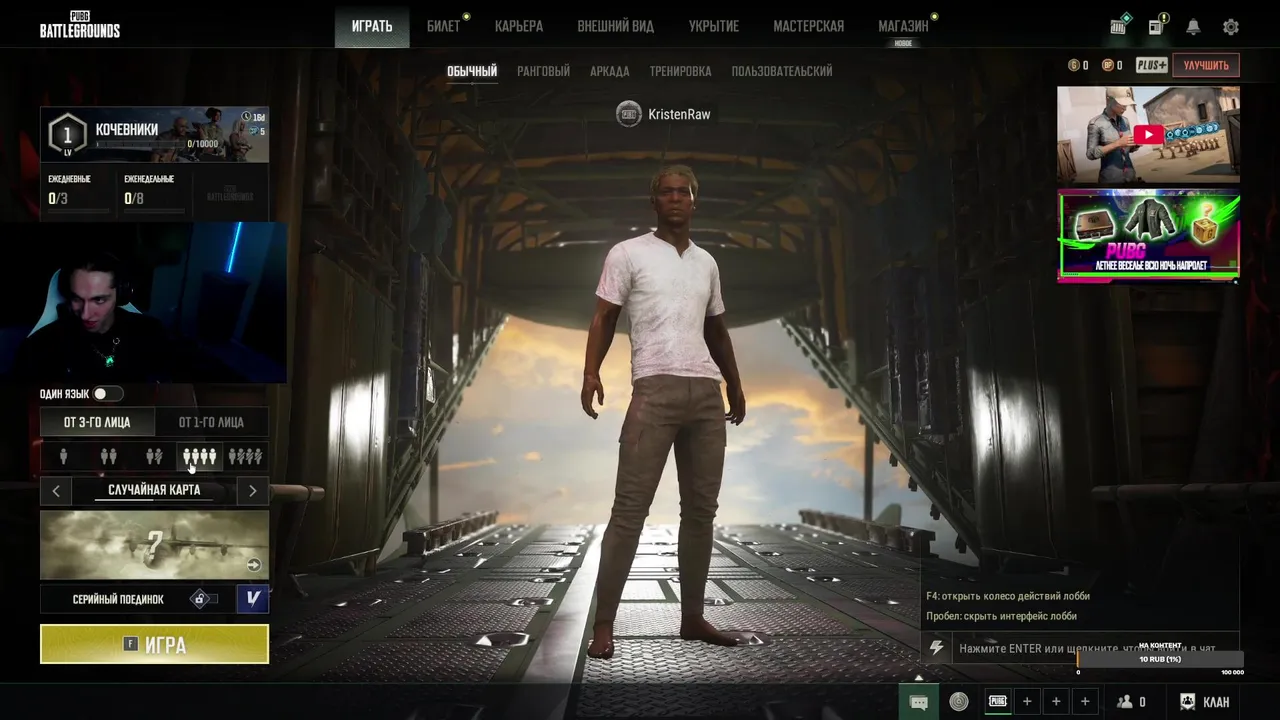This screenshot has width=1280, height=720.
Task: Click the yellow ИГРА start button
Action: [x=154, y=644]
